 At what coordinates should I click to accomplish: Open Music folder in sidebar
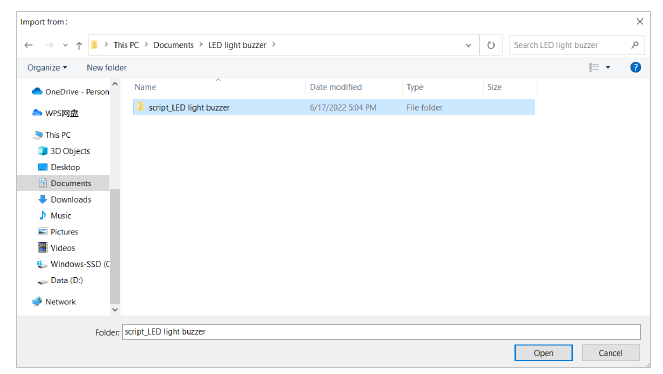pos(55,216)
